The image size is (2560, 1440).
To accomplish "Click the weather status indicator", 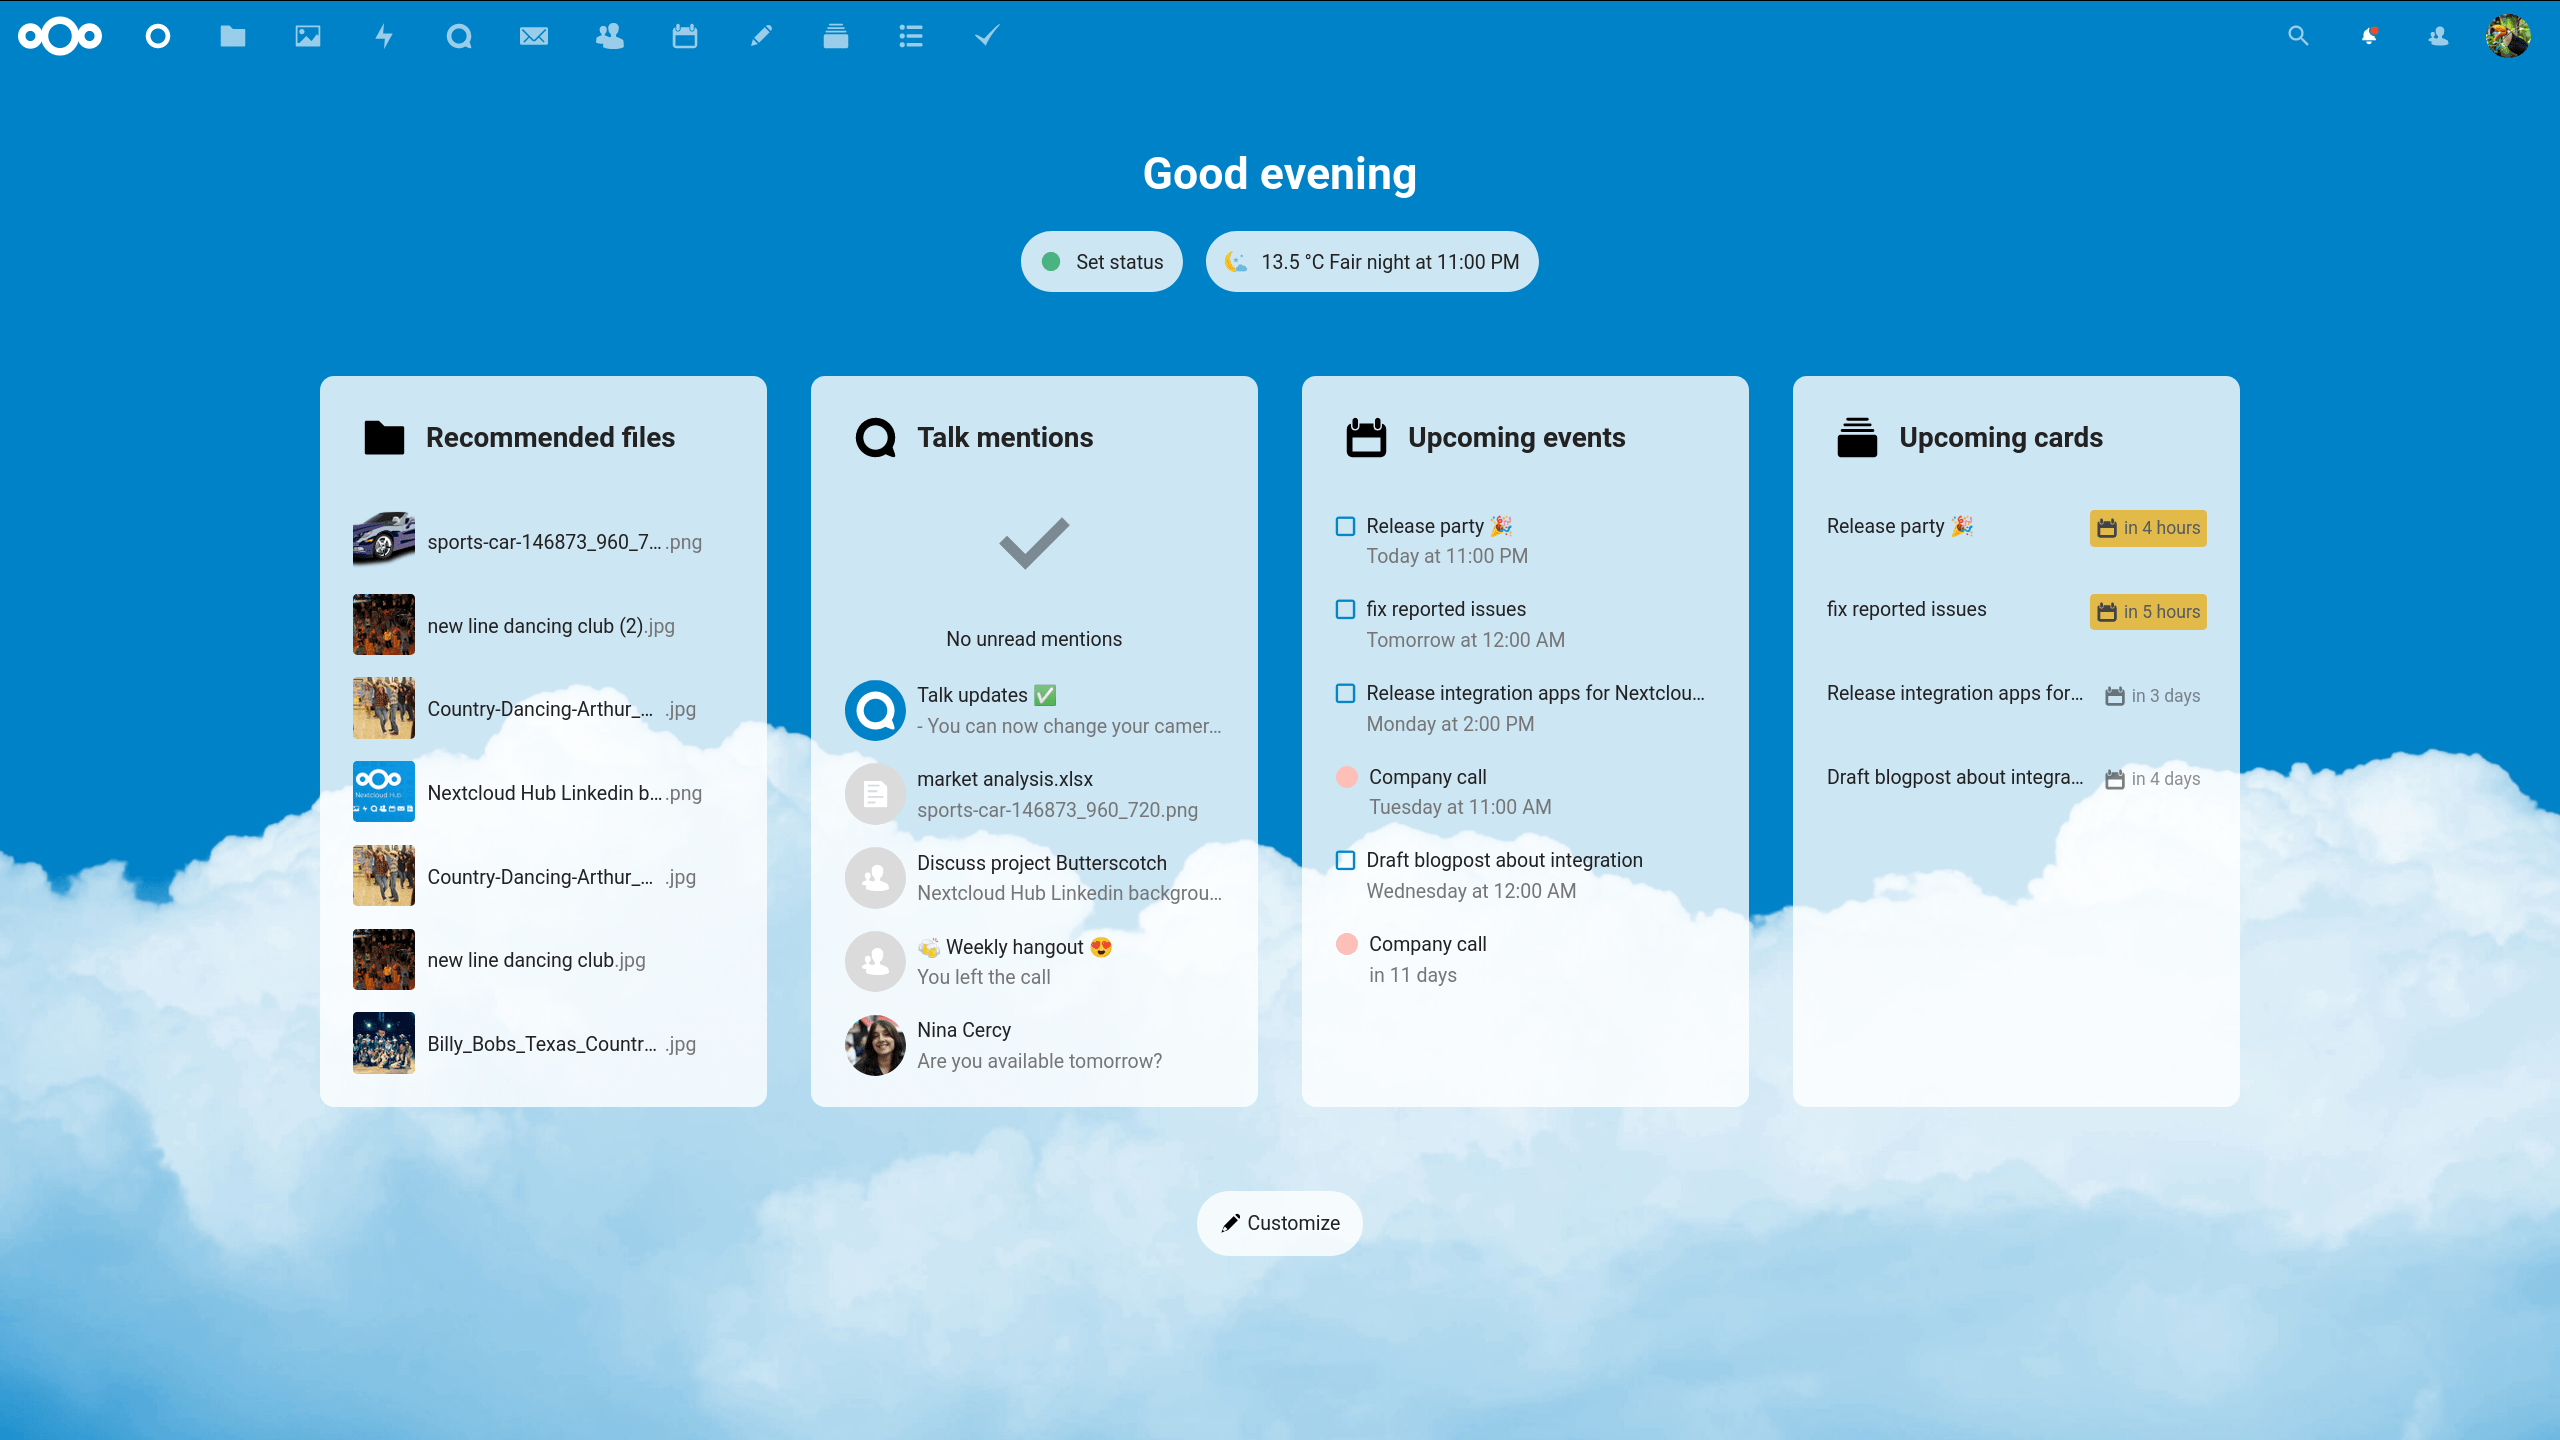I will pos(1371,262).
